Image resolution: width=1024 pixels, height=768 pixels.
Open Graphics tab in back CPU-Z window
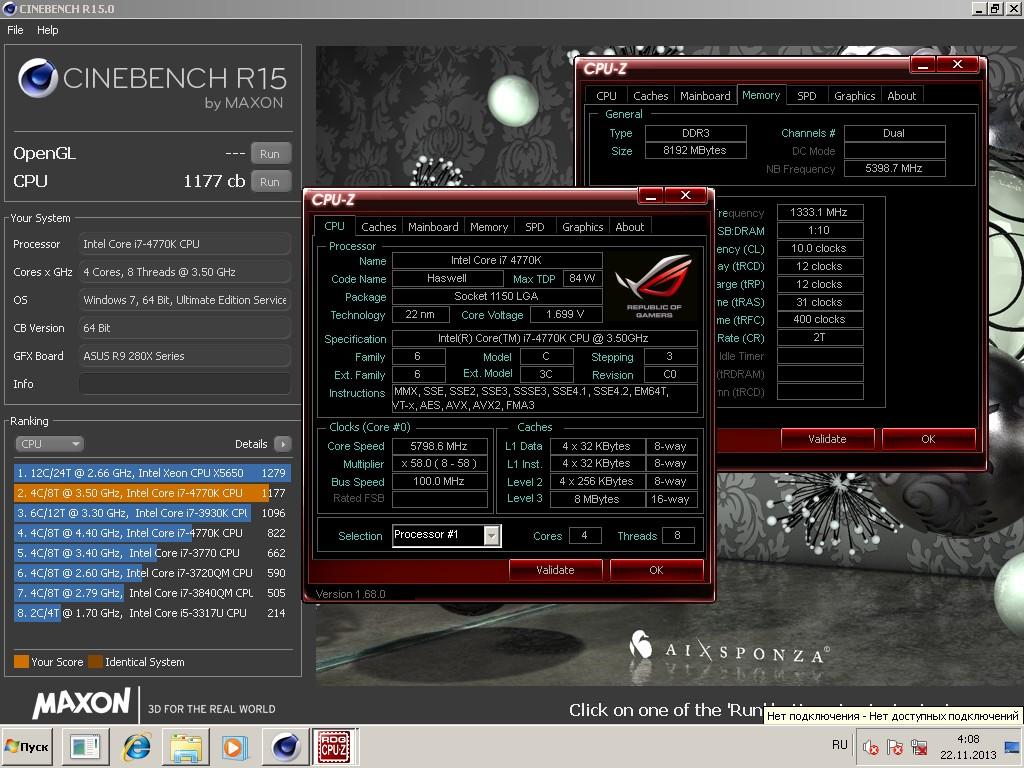coord(854,96)
